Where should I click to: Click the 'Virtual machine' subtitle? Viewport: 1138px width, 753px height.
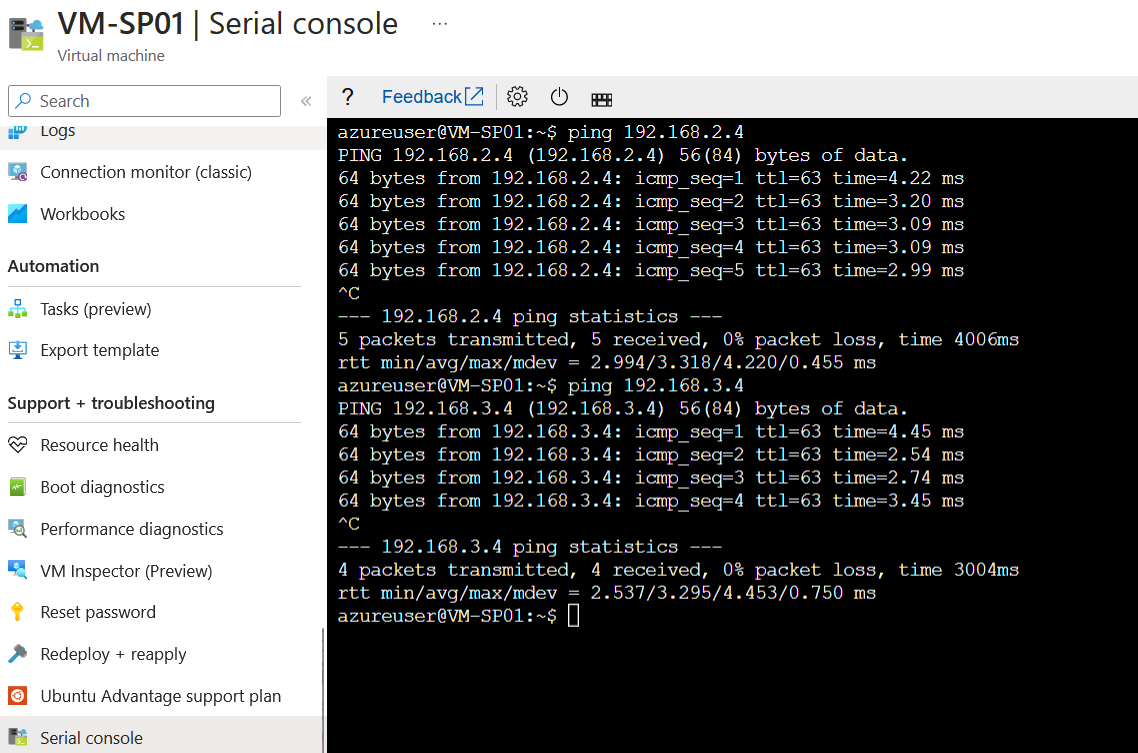pos(111,56)
